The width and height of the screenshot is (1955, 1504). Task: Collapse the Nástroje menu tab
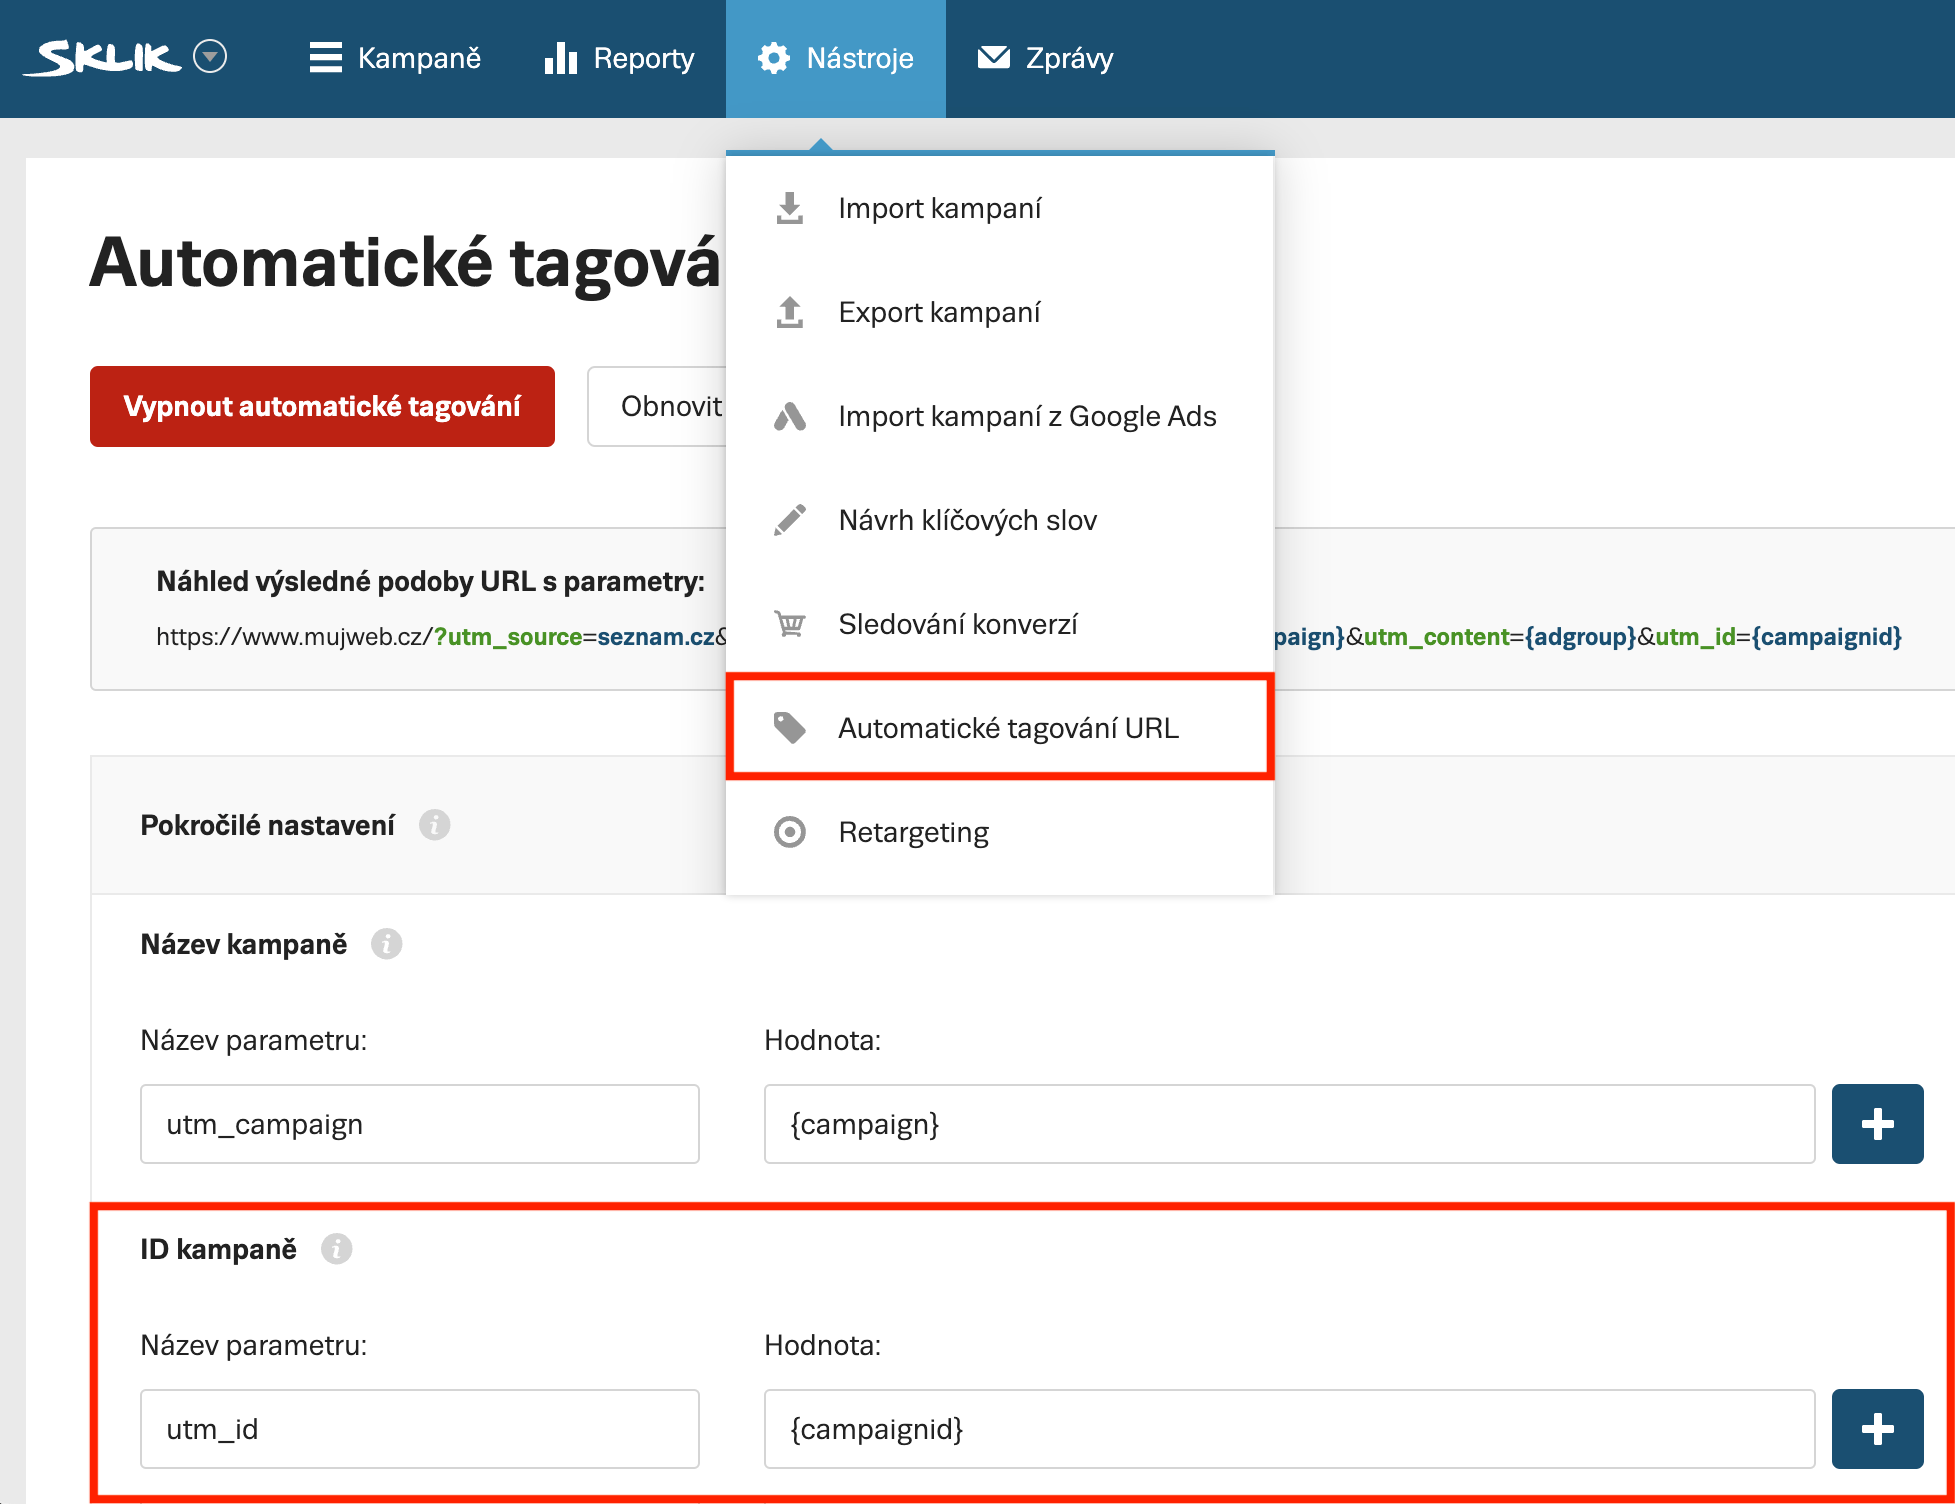[x=836, y=58]
